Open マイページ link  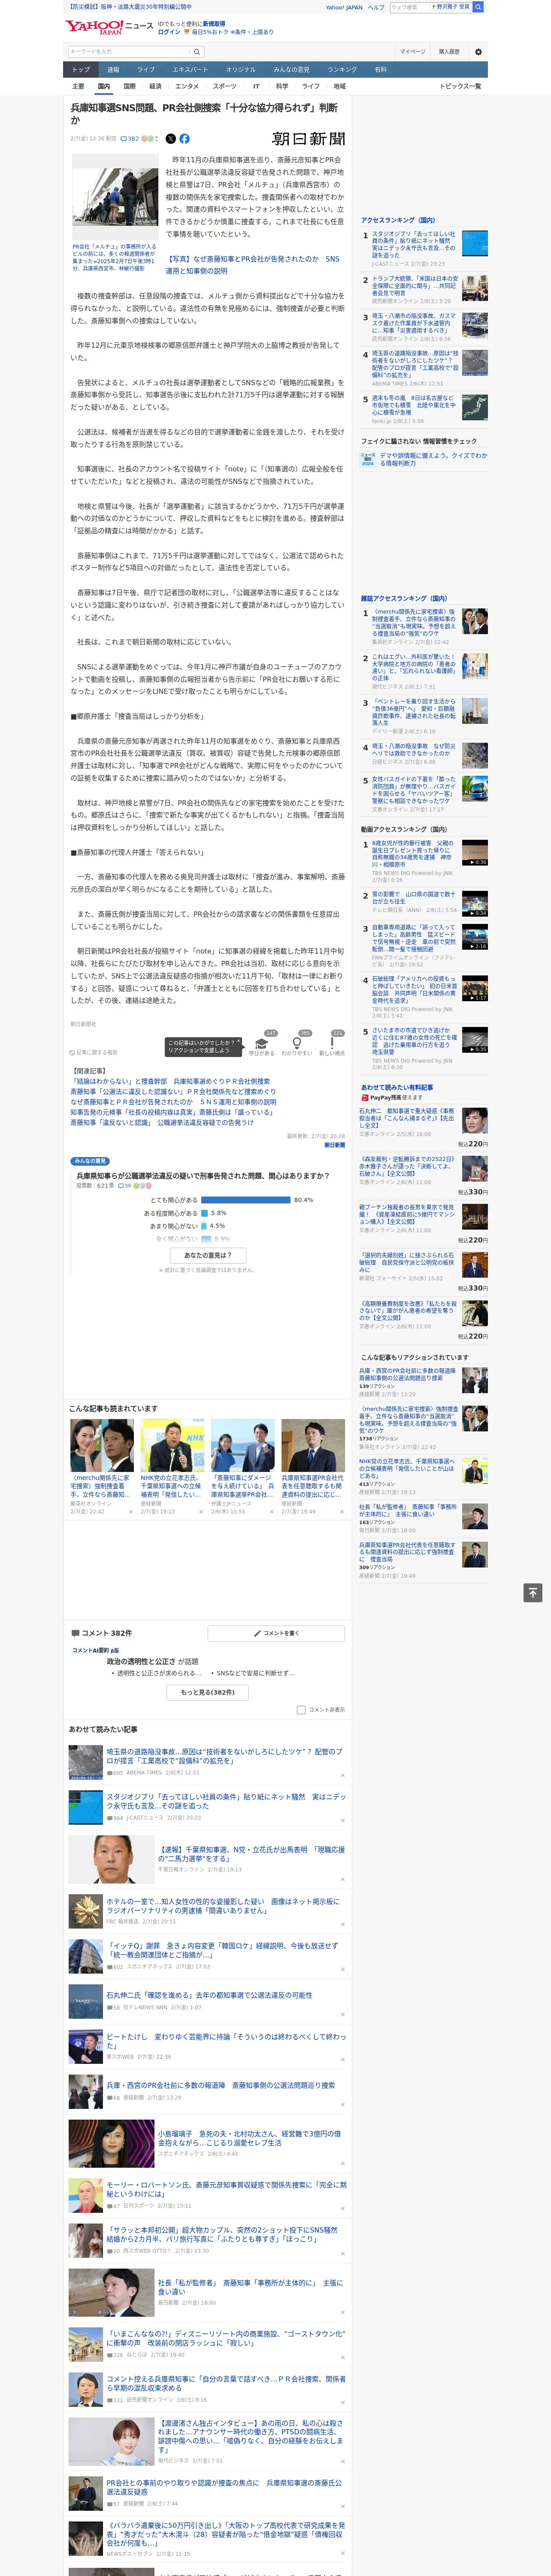click(412, 51)
